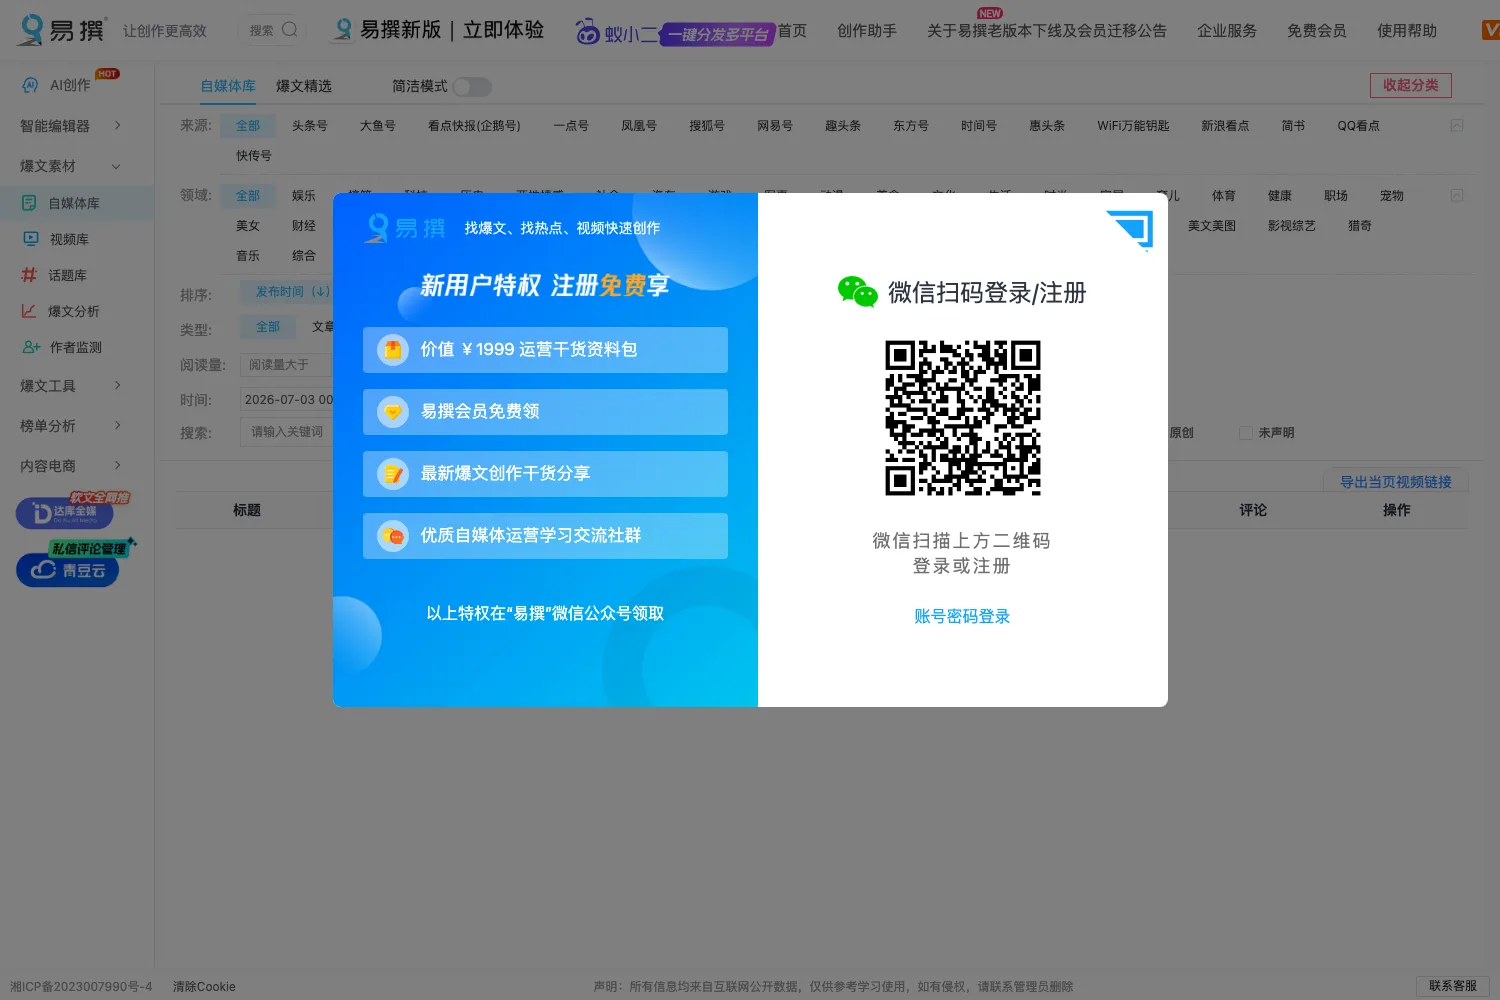This screenshot has width=1500, height=1000.
Task: Select 娱乐 domain filter
Action: point(304,196)
